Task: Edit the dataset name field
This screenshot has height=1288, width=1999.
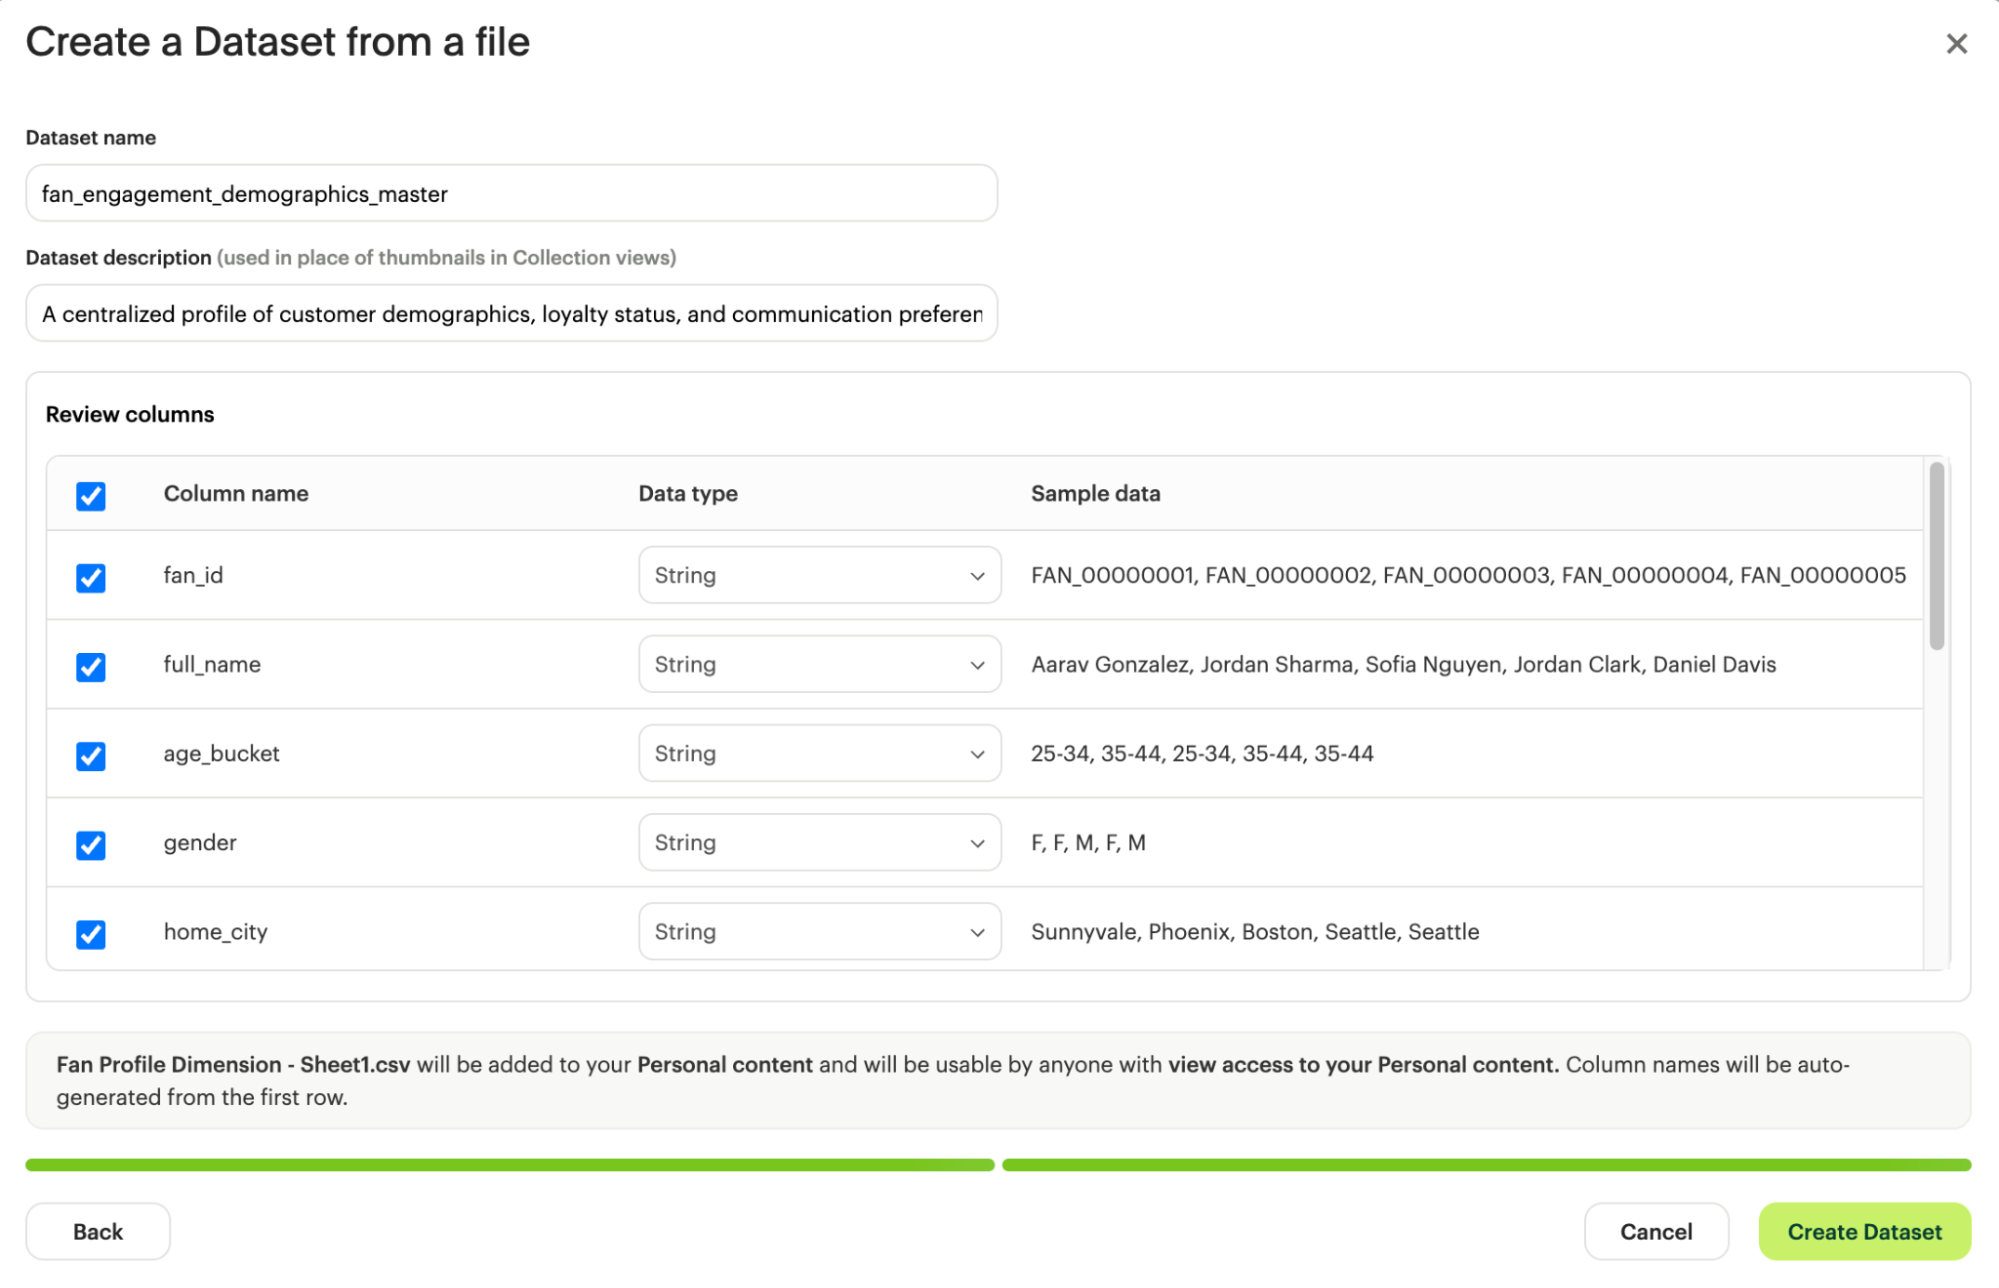Action: click(x=511, y=193)
